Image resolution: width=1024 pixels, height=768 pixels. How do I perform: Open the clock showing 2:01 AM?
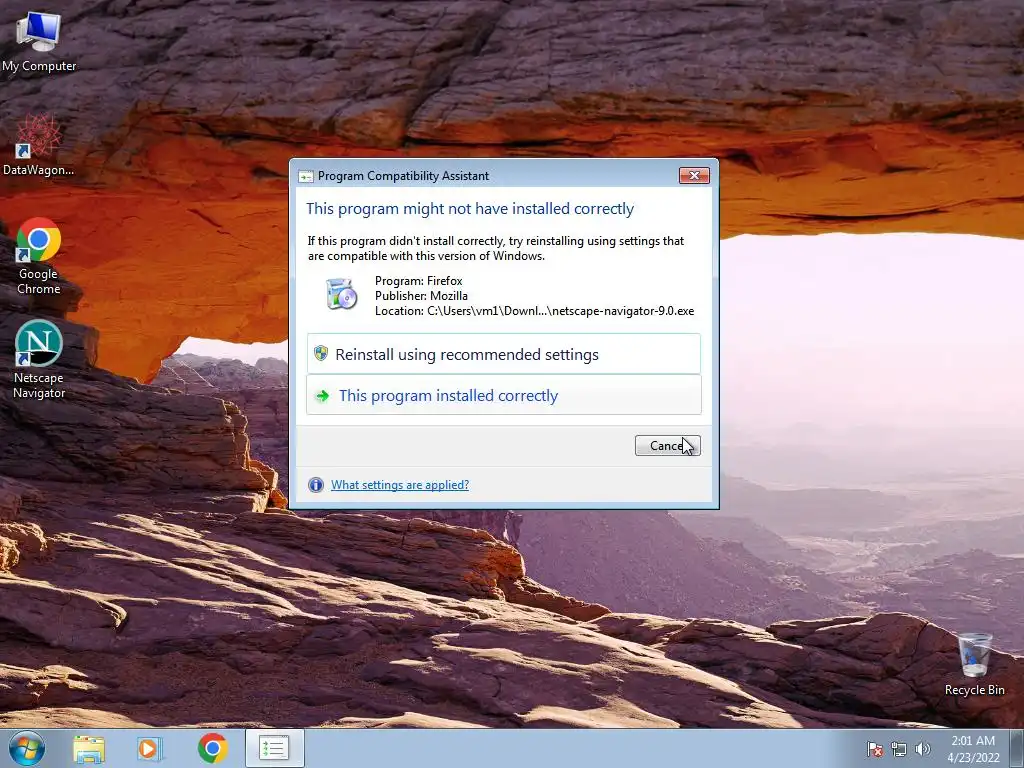pyautogui.click(x=973, y=748)
